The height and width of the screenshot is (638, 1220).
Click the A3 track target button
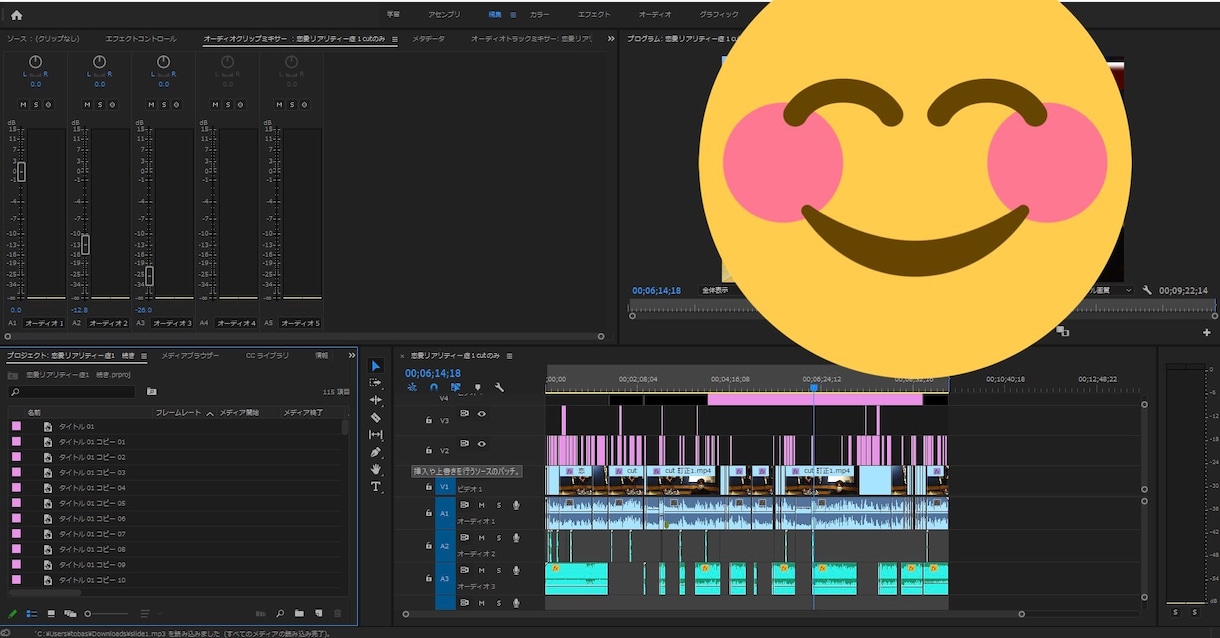[445, 578]
